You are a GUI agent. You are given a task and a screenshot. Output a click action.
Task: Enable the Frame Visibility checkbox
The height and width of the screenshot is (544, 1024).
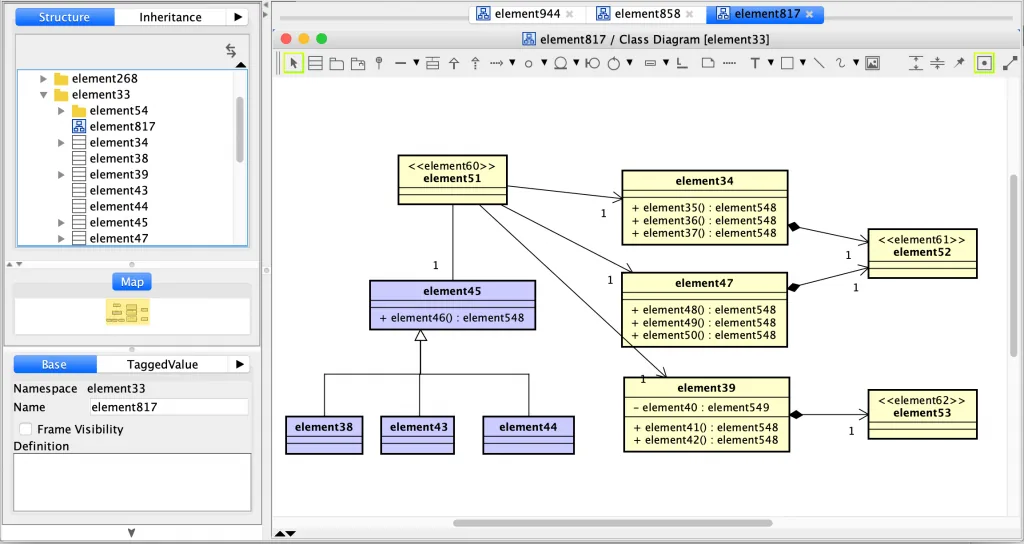25,429
